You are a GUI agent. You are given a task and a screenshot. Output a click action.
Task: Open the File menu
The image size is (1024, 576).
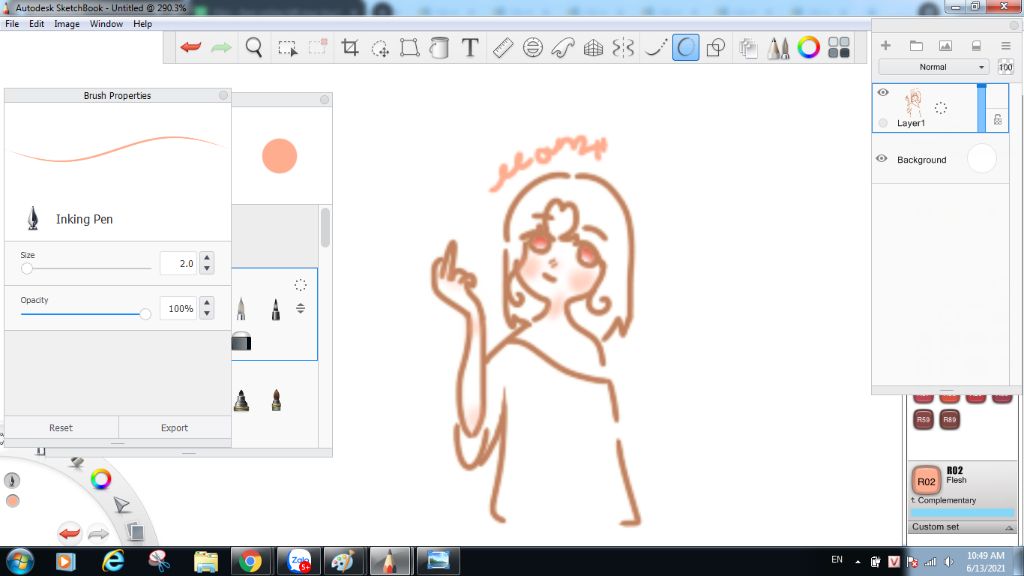tap(12, 24)
